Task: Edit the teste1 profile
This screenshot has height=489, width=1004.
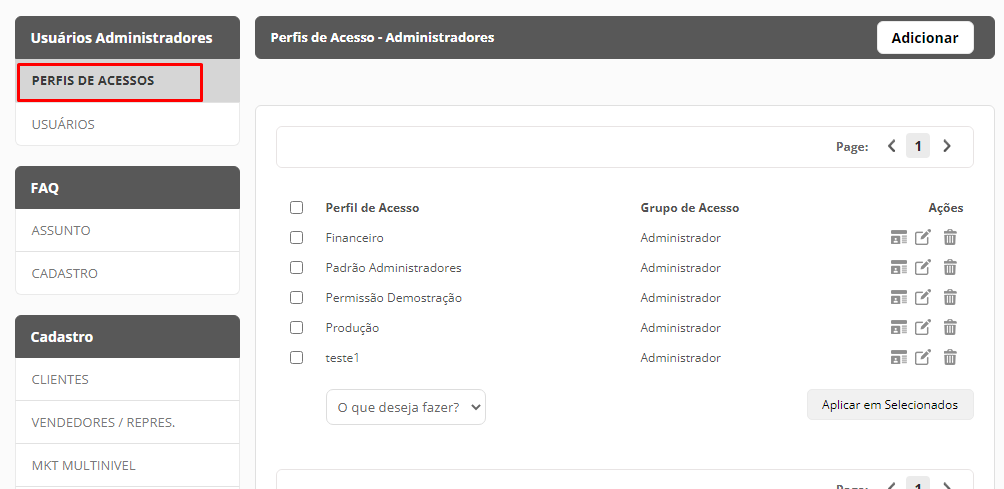Action: coord(922,358)
